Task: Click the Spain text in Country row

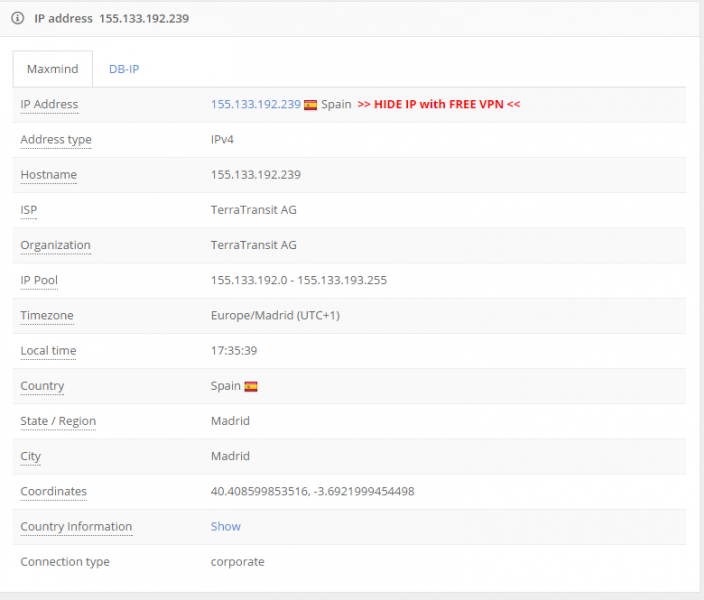Action: coord(226,386)
